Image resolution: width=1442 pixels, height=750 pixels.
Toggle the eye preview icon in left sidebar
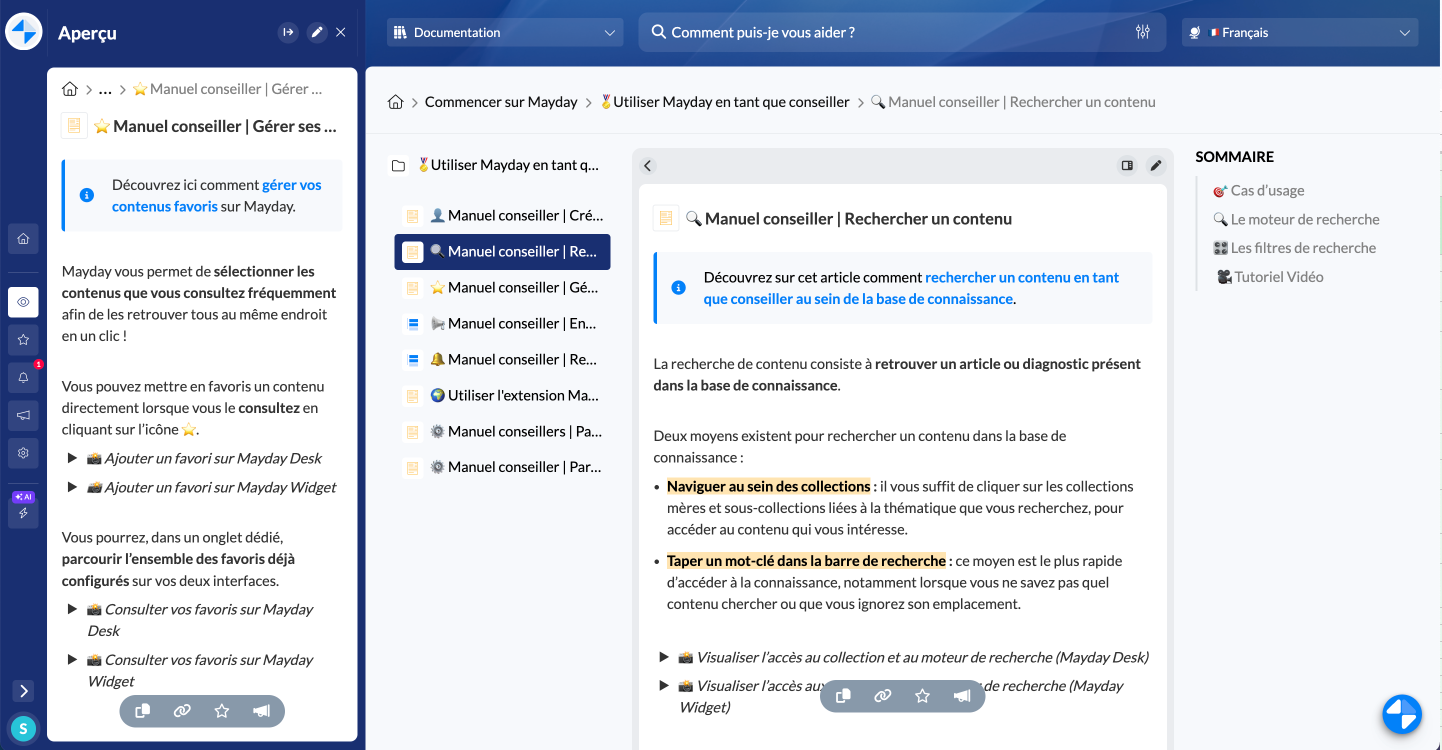click(23, 302)
